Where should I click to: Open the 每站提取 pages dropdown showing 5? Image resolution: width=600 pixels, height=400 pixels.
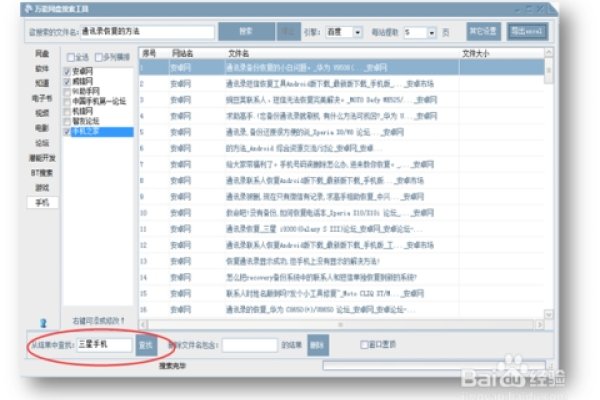click(432, 33)
